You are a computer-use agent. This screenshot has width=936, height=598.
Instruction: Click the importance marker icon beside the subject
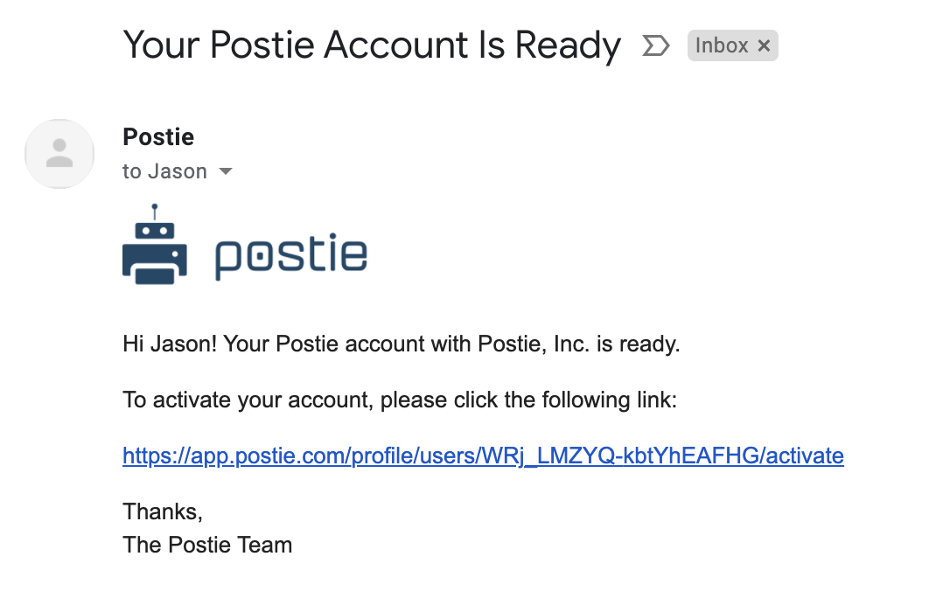pyautogui.click(x=655, y=46)
